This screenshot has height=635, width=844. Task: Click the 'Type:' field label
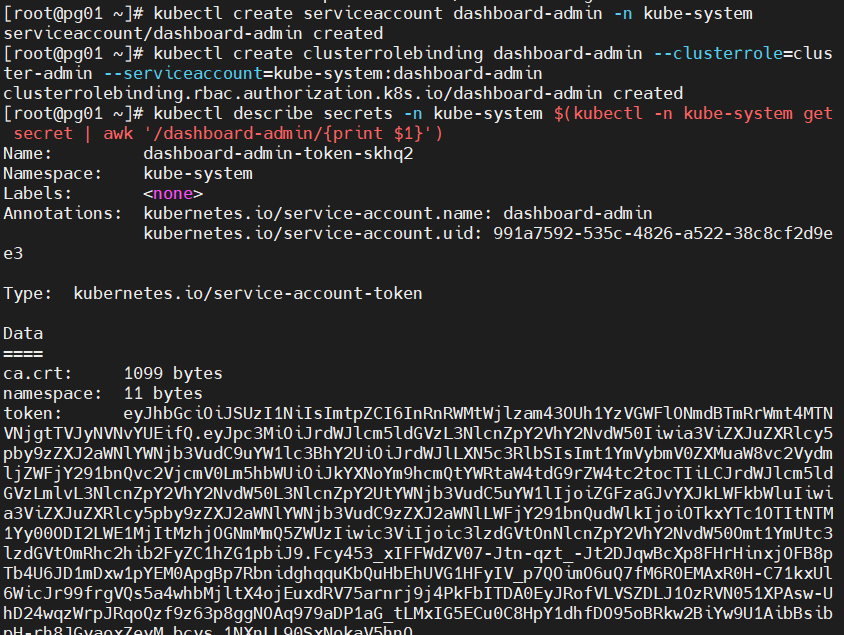pos(27,294)
